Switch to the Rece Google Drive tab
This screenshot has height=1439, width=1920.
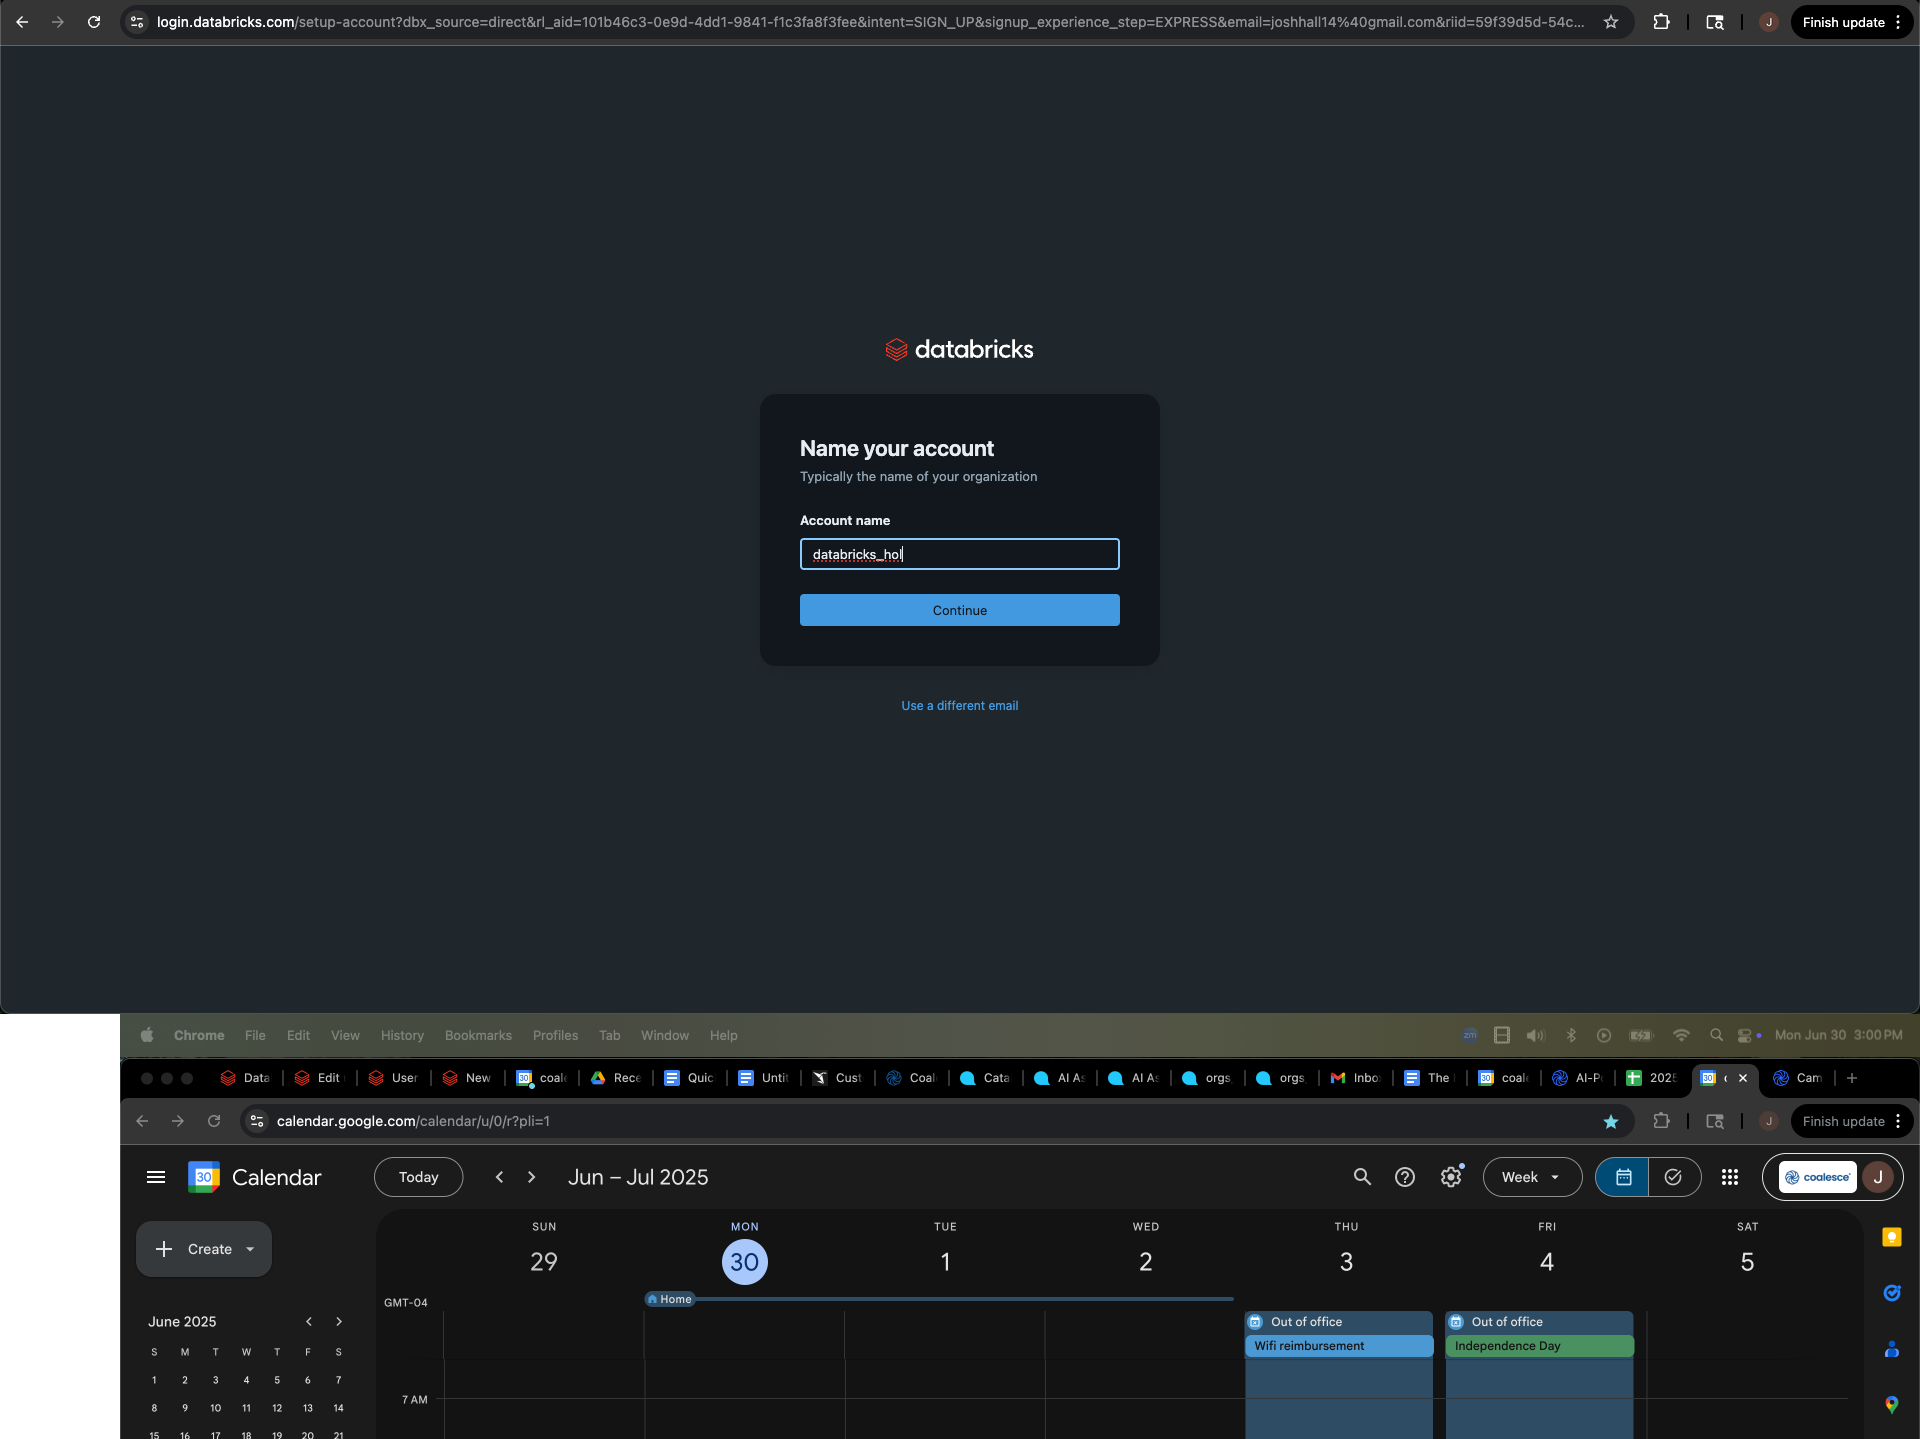point(616,1077)
